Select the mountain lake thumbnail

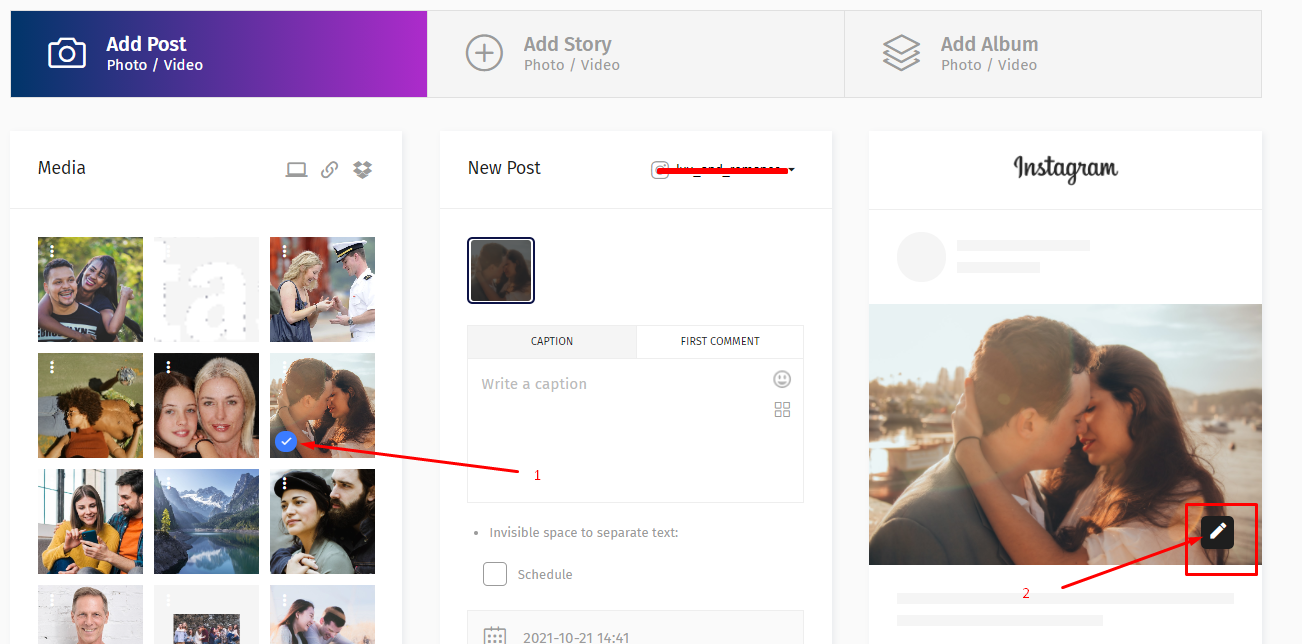pyautogui.click(x=206, y=521)
